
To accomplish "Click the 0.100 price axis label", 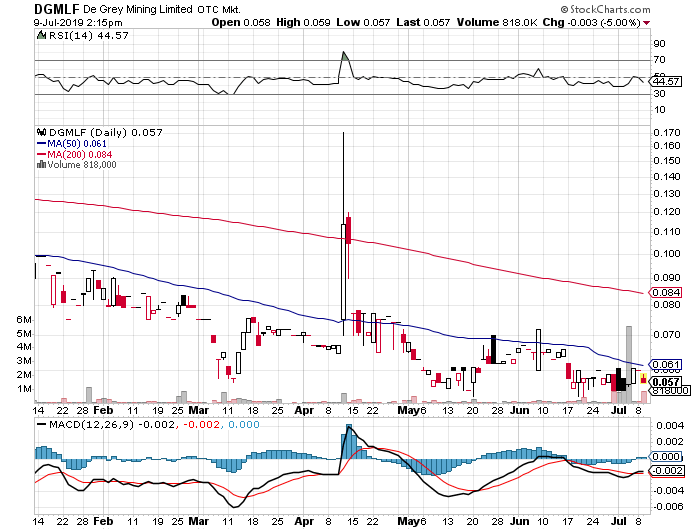I will pyautogui.click(x=667, y=254).
